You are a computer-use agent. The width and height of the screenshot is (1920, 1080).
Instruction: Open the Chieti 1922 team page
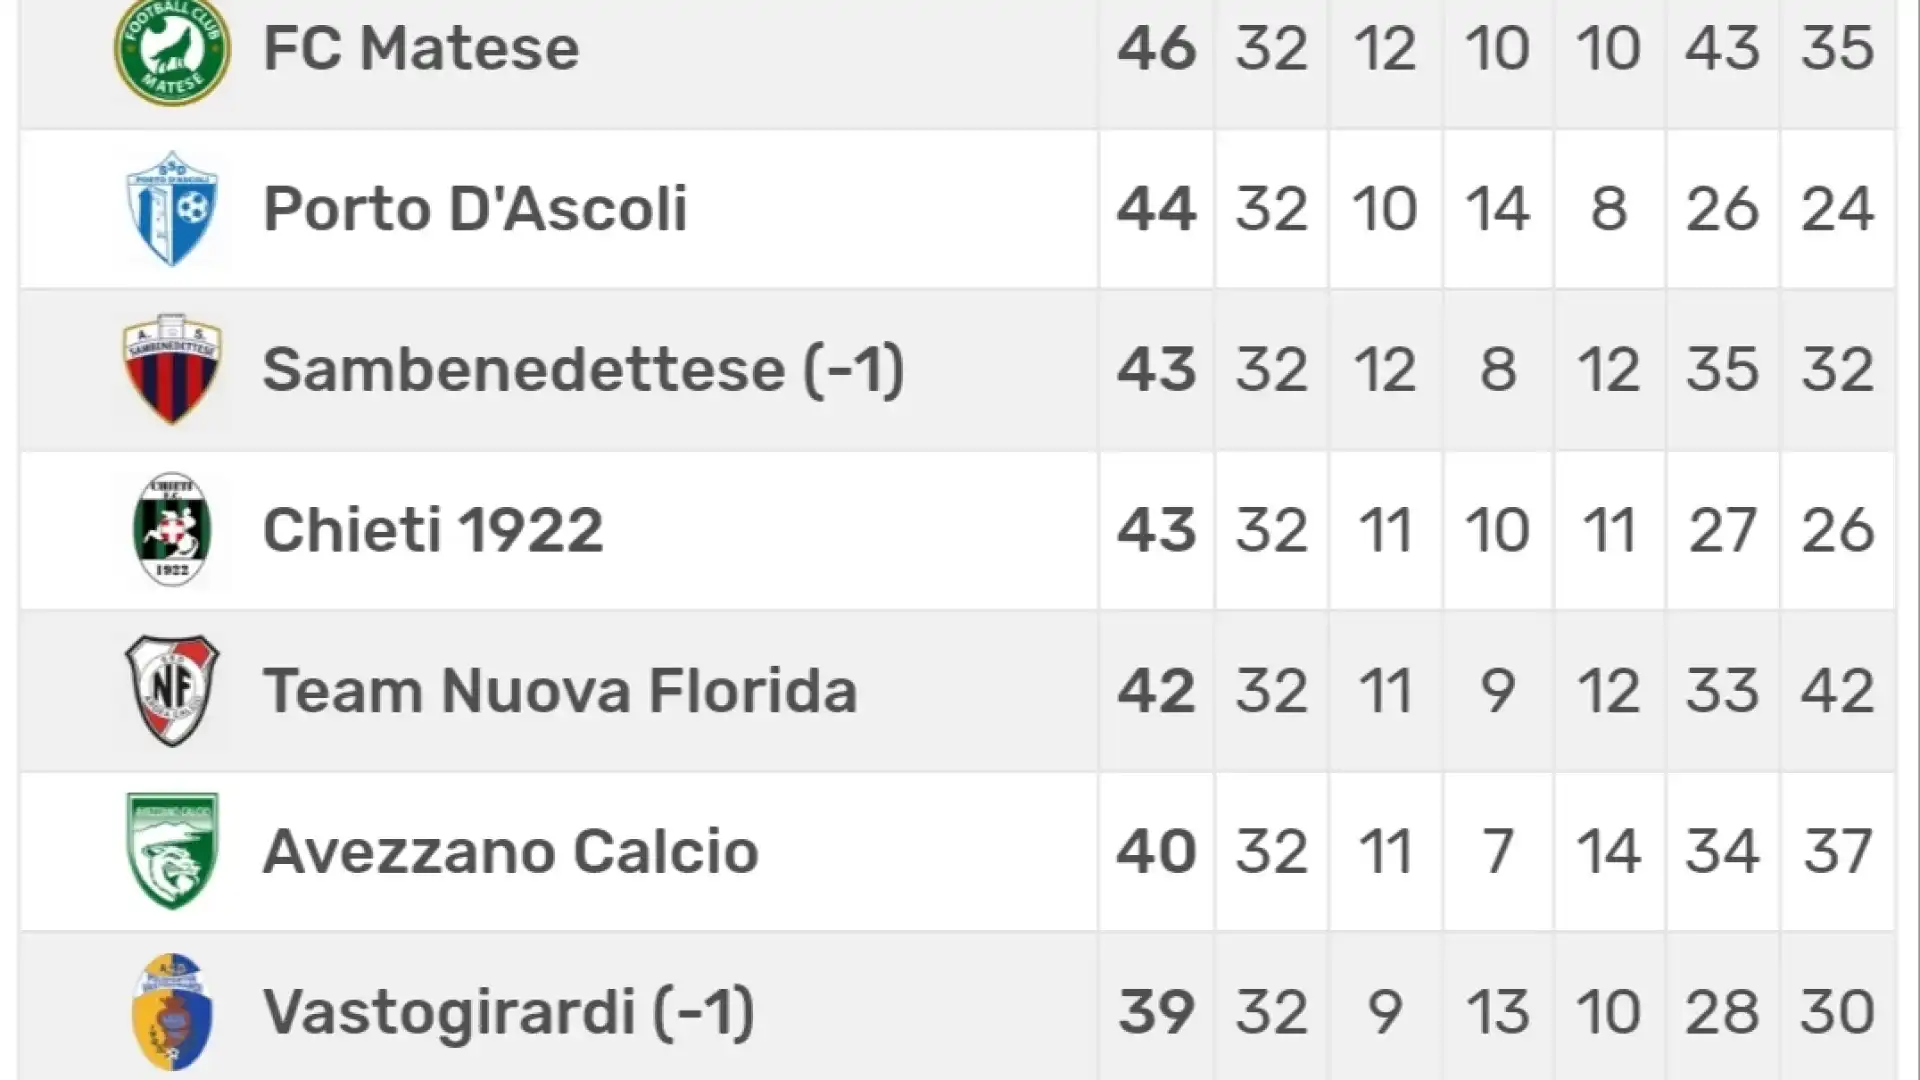[433, 530]
